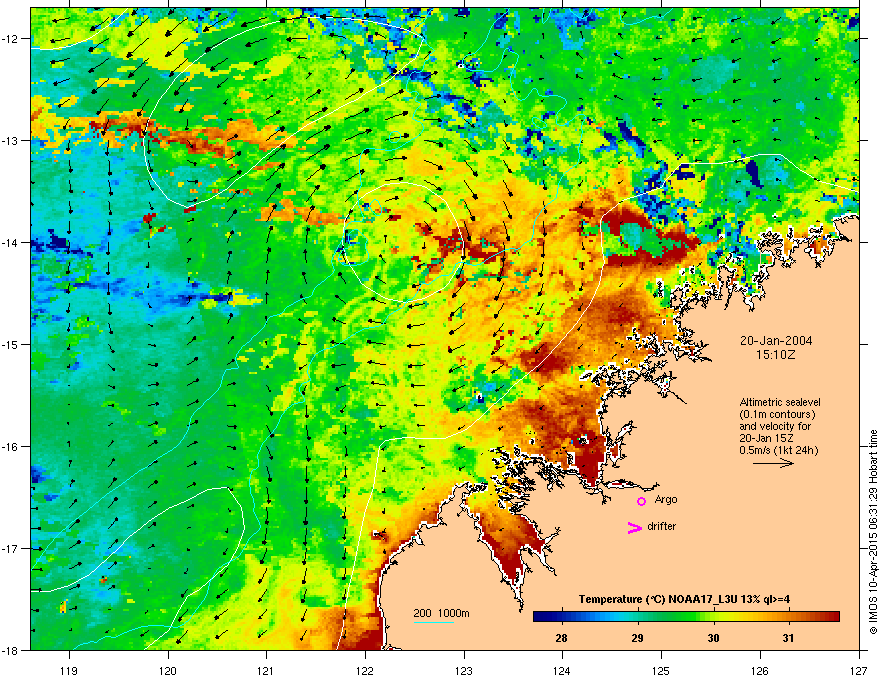Click the color bar value 29
This screenshot has height=680, width=880.
coord(637,638)
